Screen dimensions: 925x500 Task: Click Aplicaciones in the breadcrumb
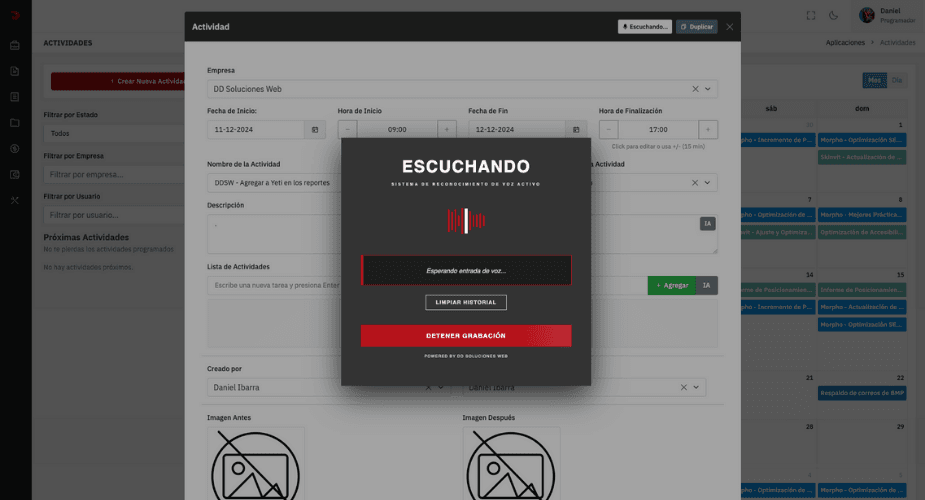(x=845, y=43)
